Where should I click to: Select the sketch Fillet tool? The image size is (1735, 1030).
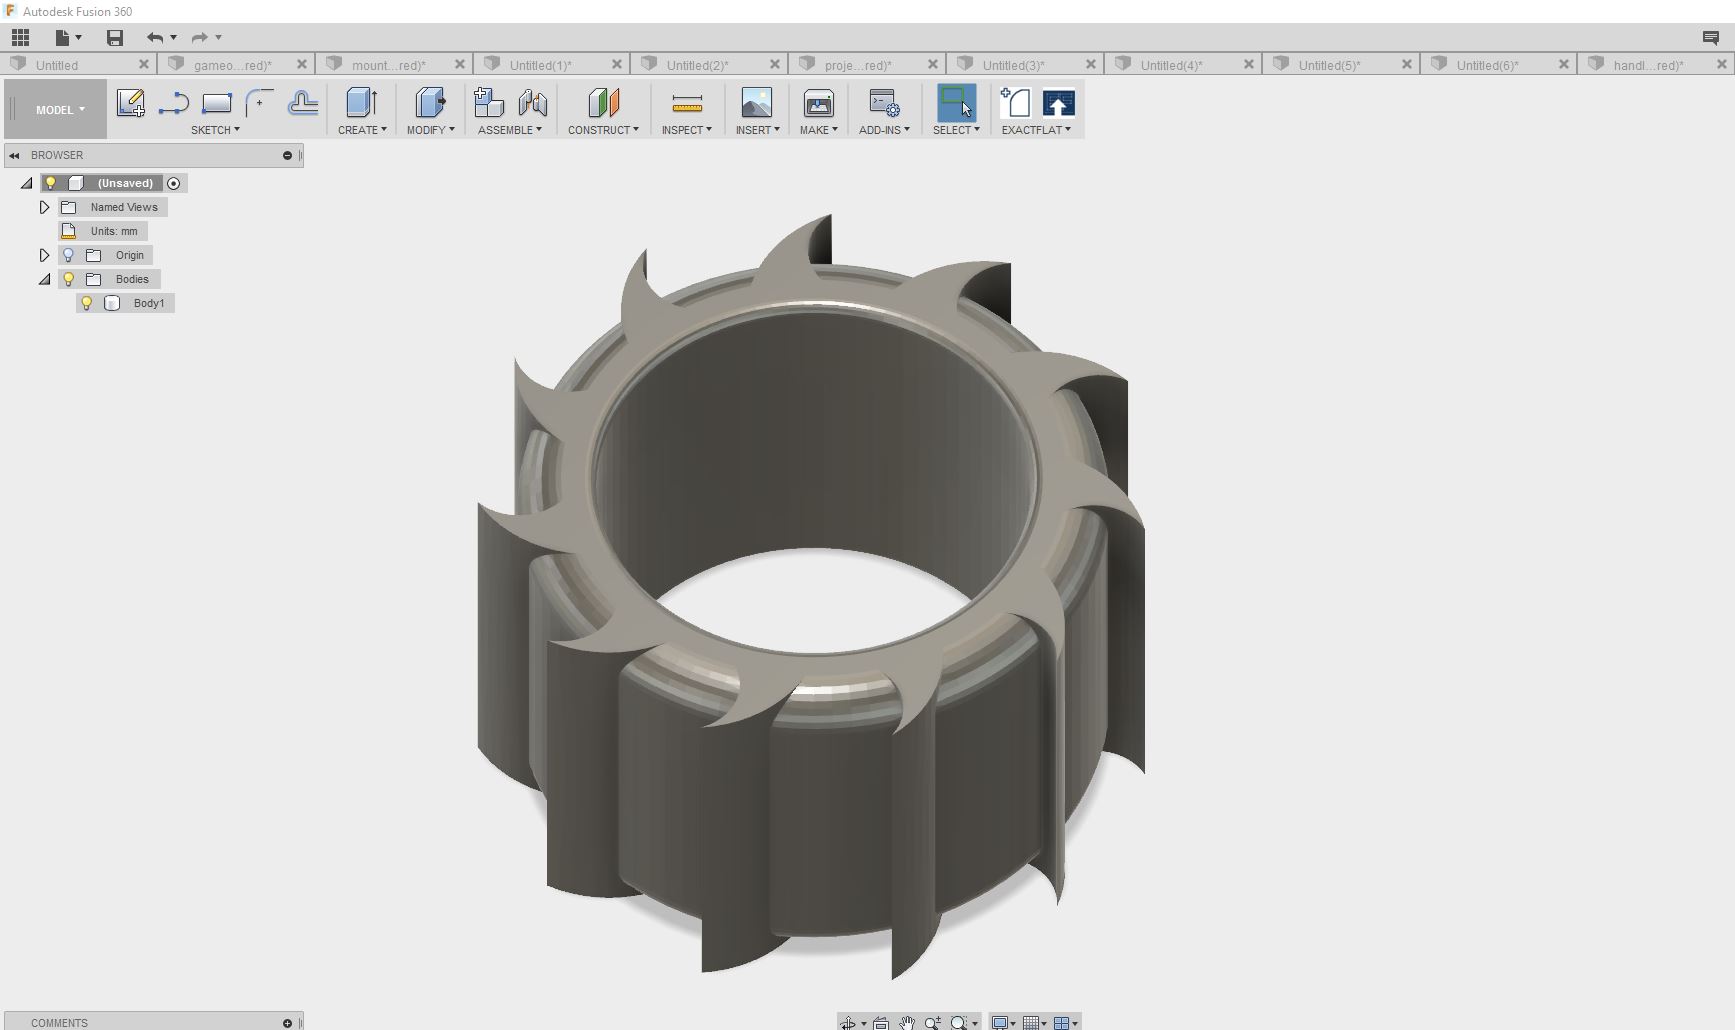(x=259, y=103)
